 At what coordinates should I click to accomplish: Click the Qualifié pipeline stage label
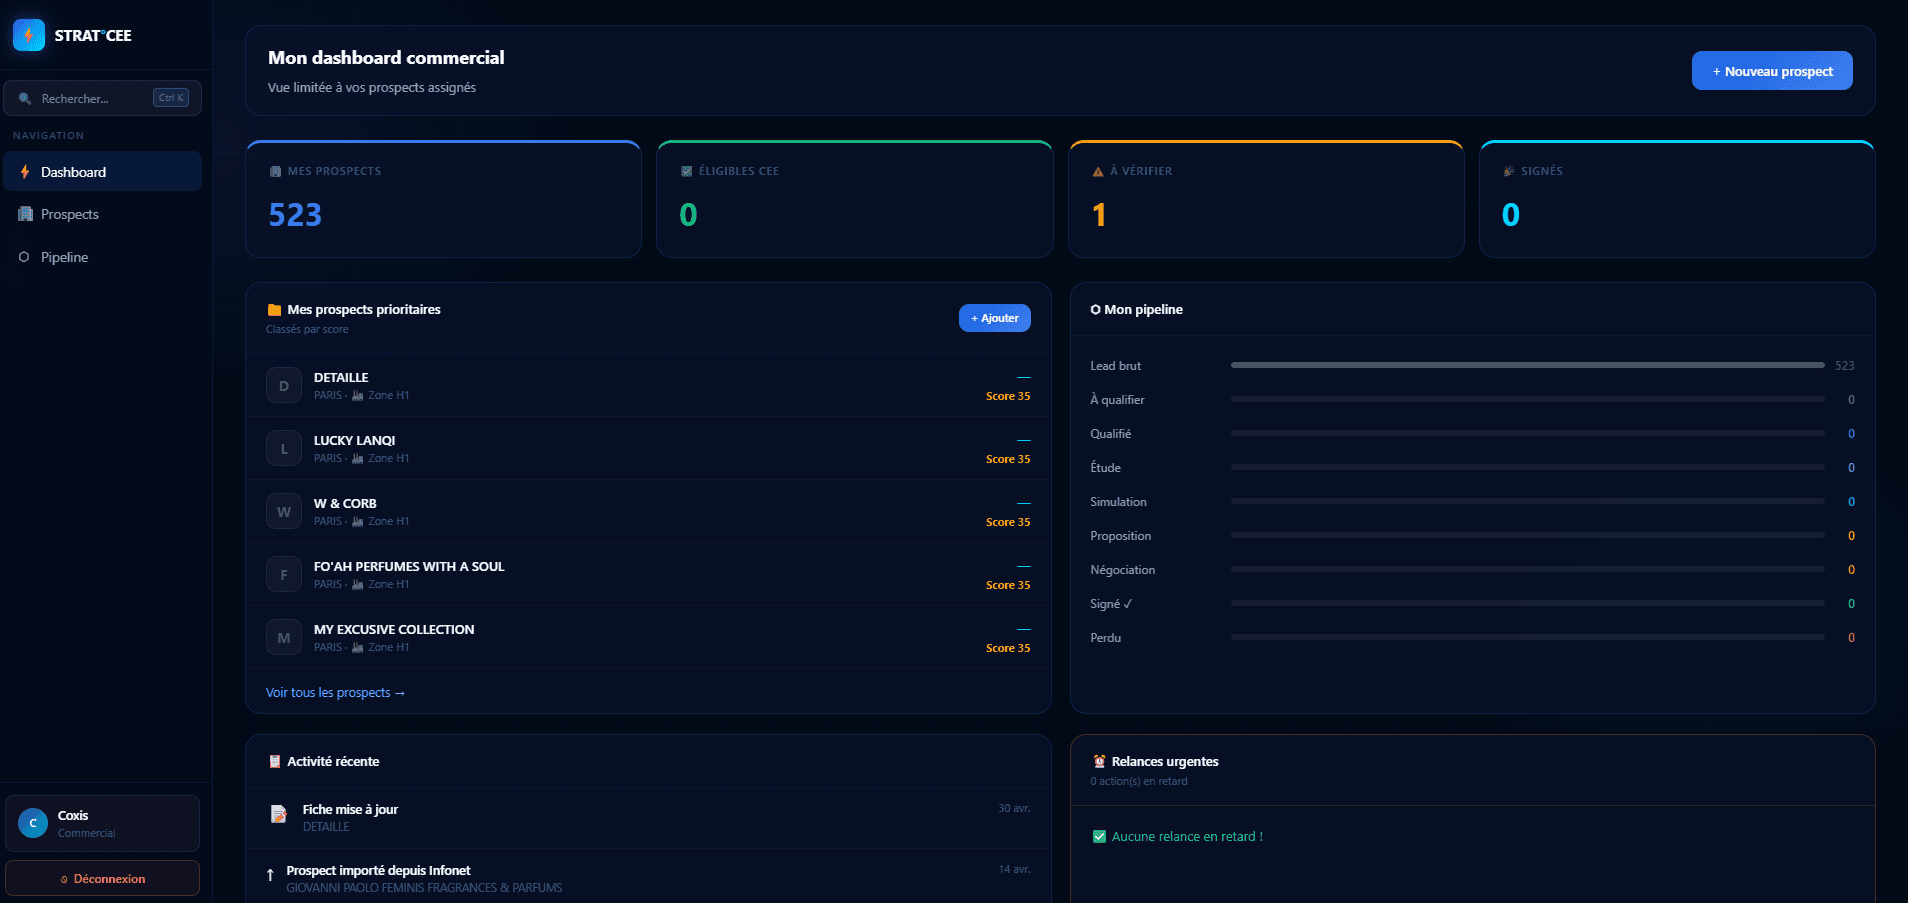coord(1110,434)
